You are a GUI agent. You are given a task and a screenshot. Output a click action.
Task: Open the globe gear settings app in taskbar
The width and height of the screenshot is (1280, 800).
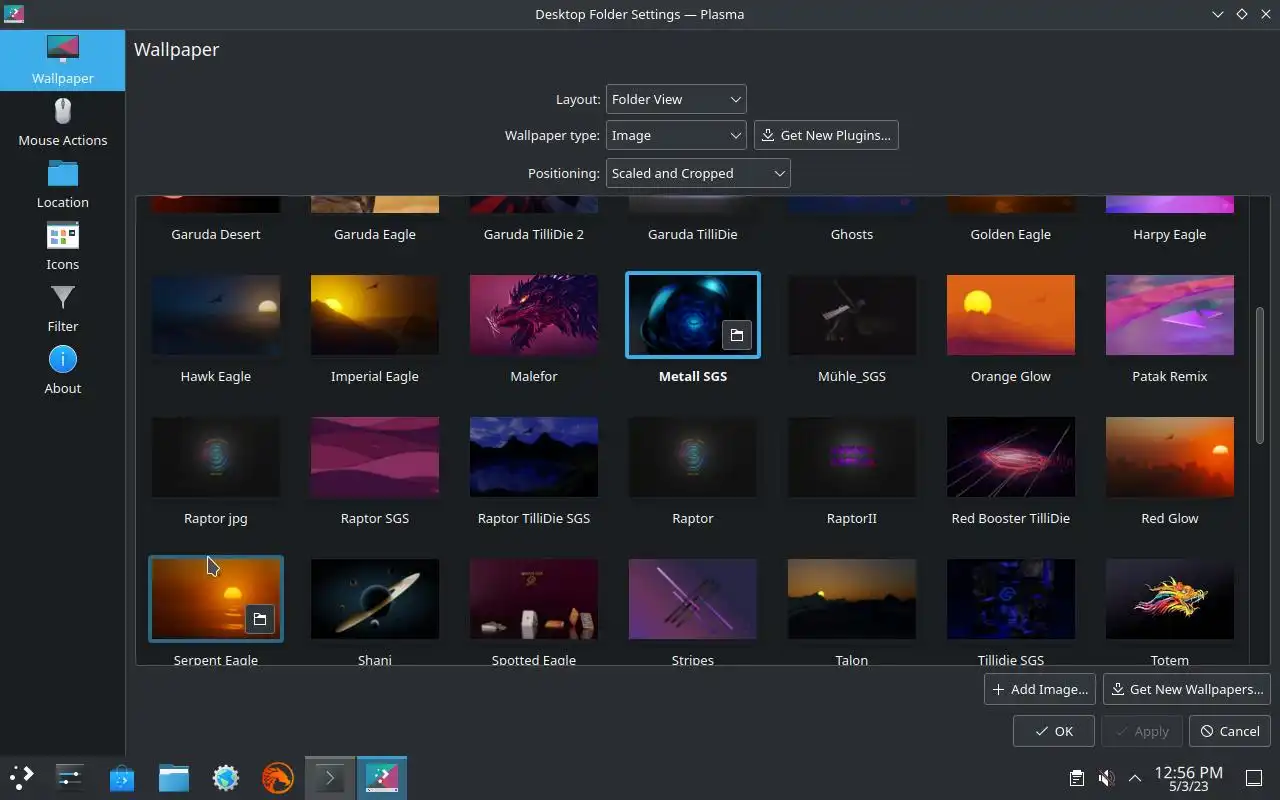pyautogui.click(x=226, y=777)
